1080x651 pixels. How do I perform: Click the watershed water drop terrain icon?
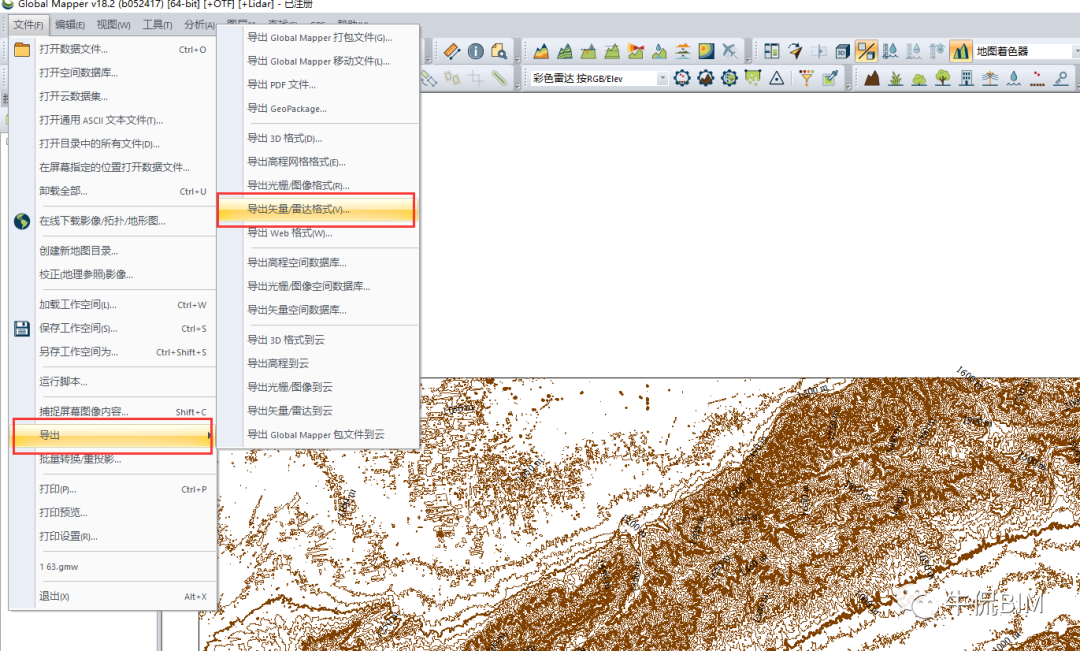click(659, 51)
